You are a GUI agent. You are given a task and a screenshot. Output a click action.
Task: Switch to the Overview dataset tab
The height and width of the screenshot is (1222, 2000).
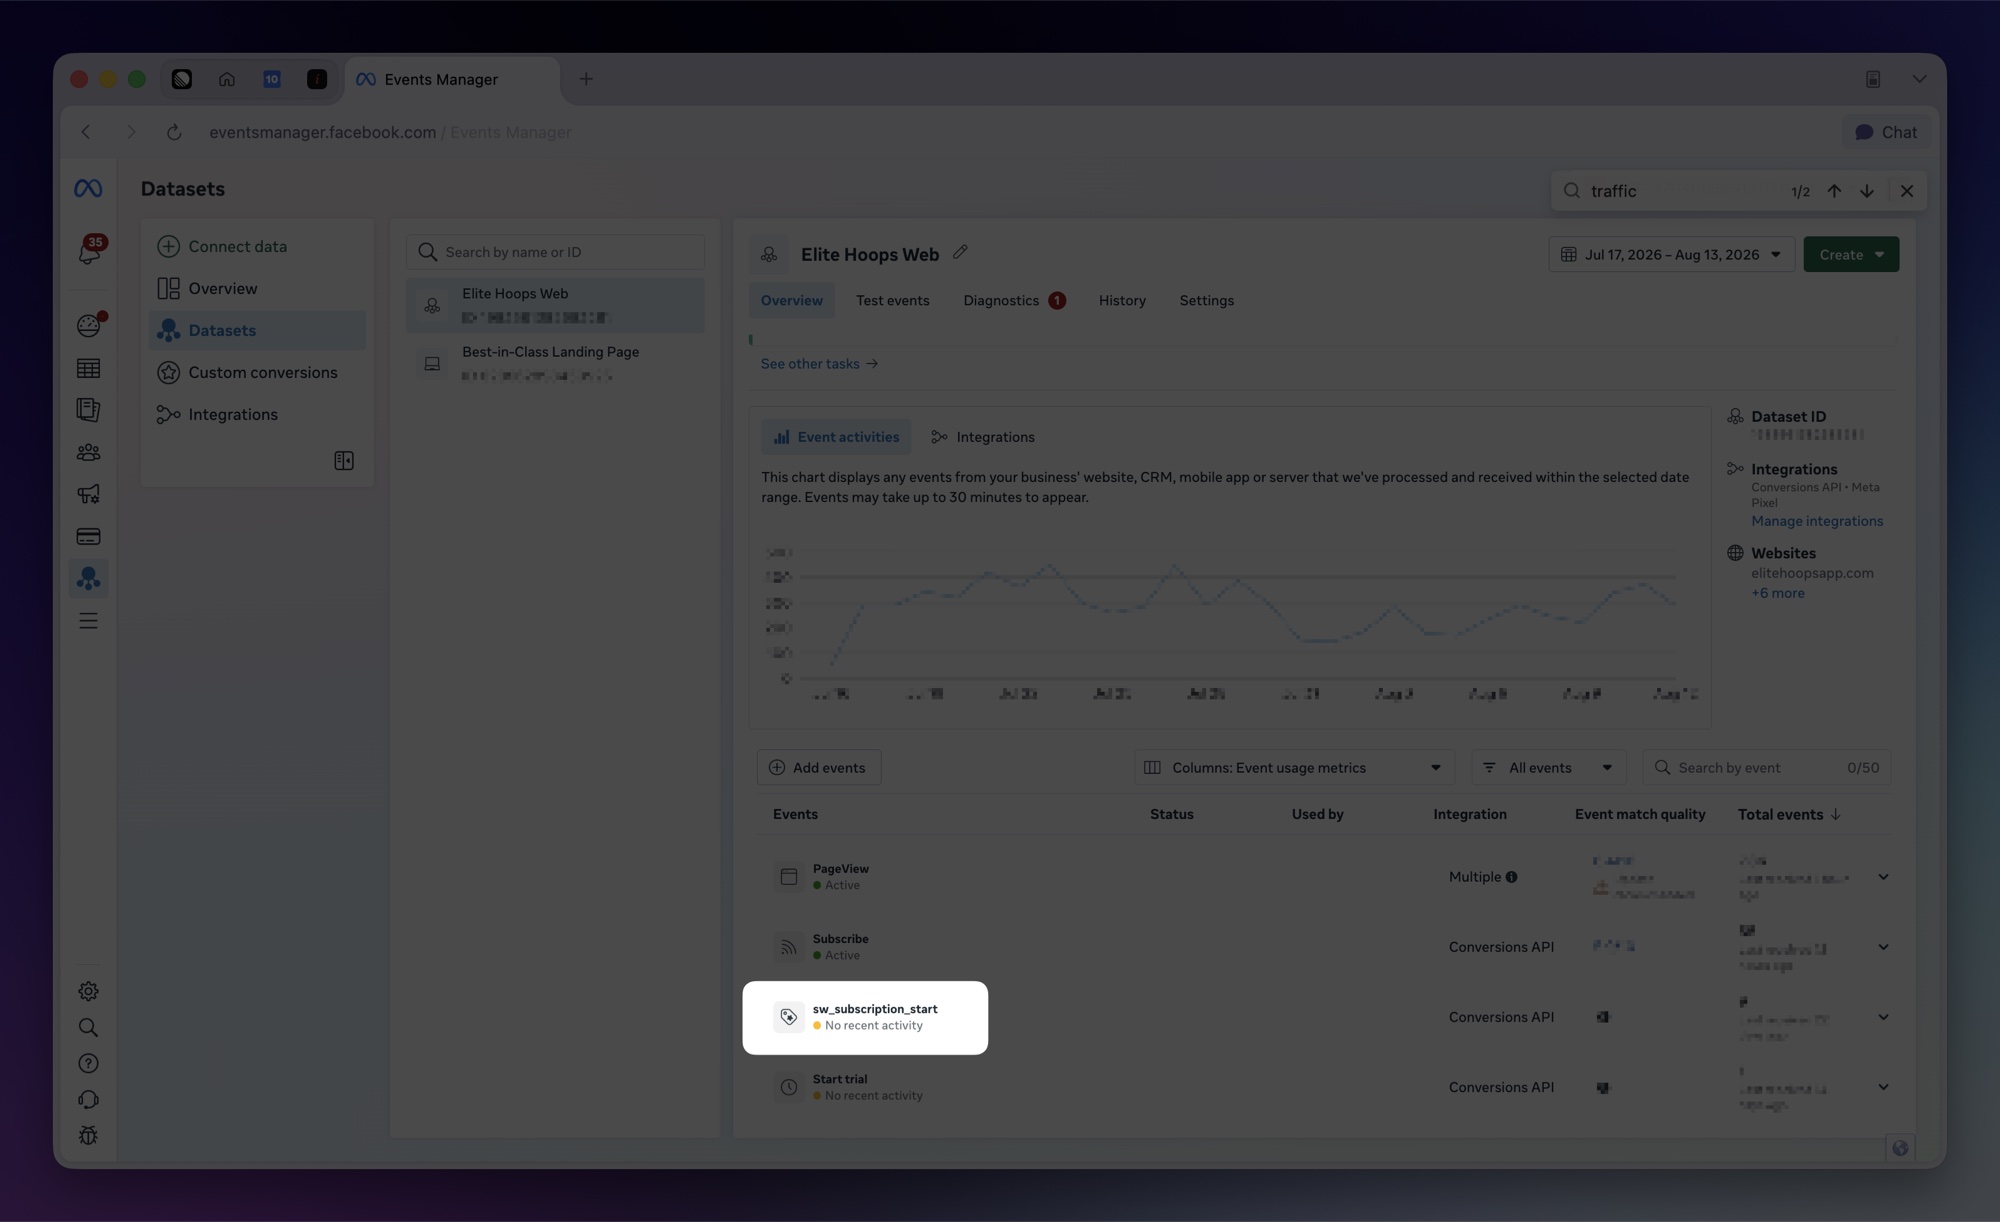pos(792,300)
